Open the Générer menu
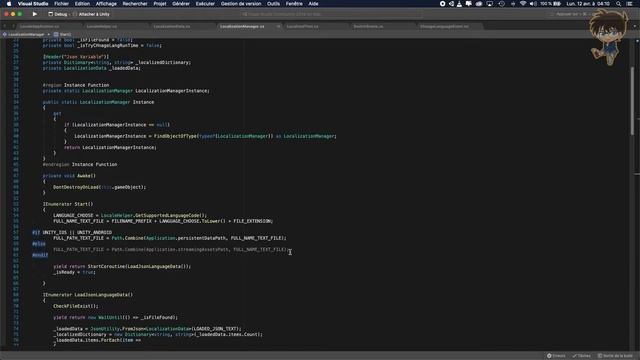The image size is (640, 360). [181, 4]
